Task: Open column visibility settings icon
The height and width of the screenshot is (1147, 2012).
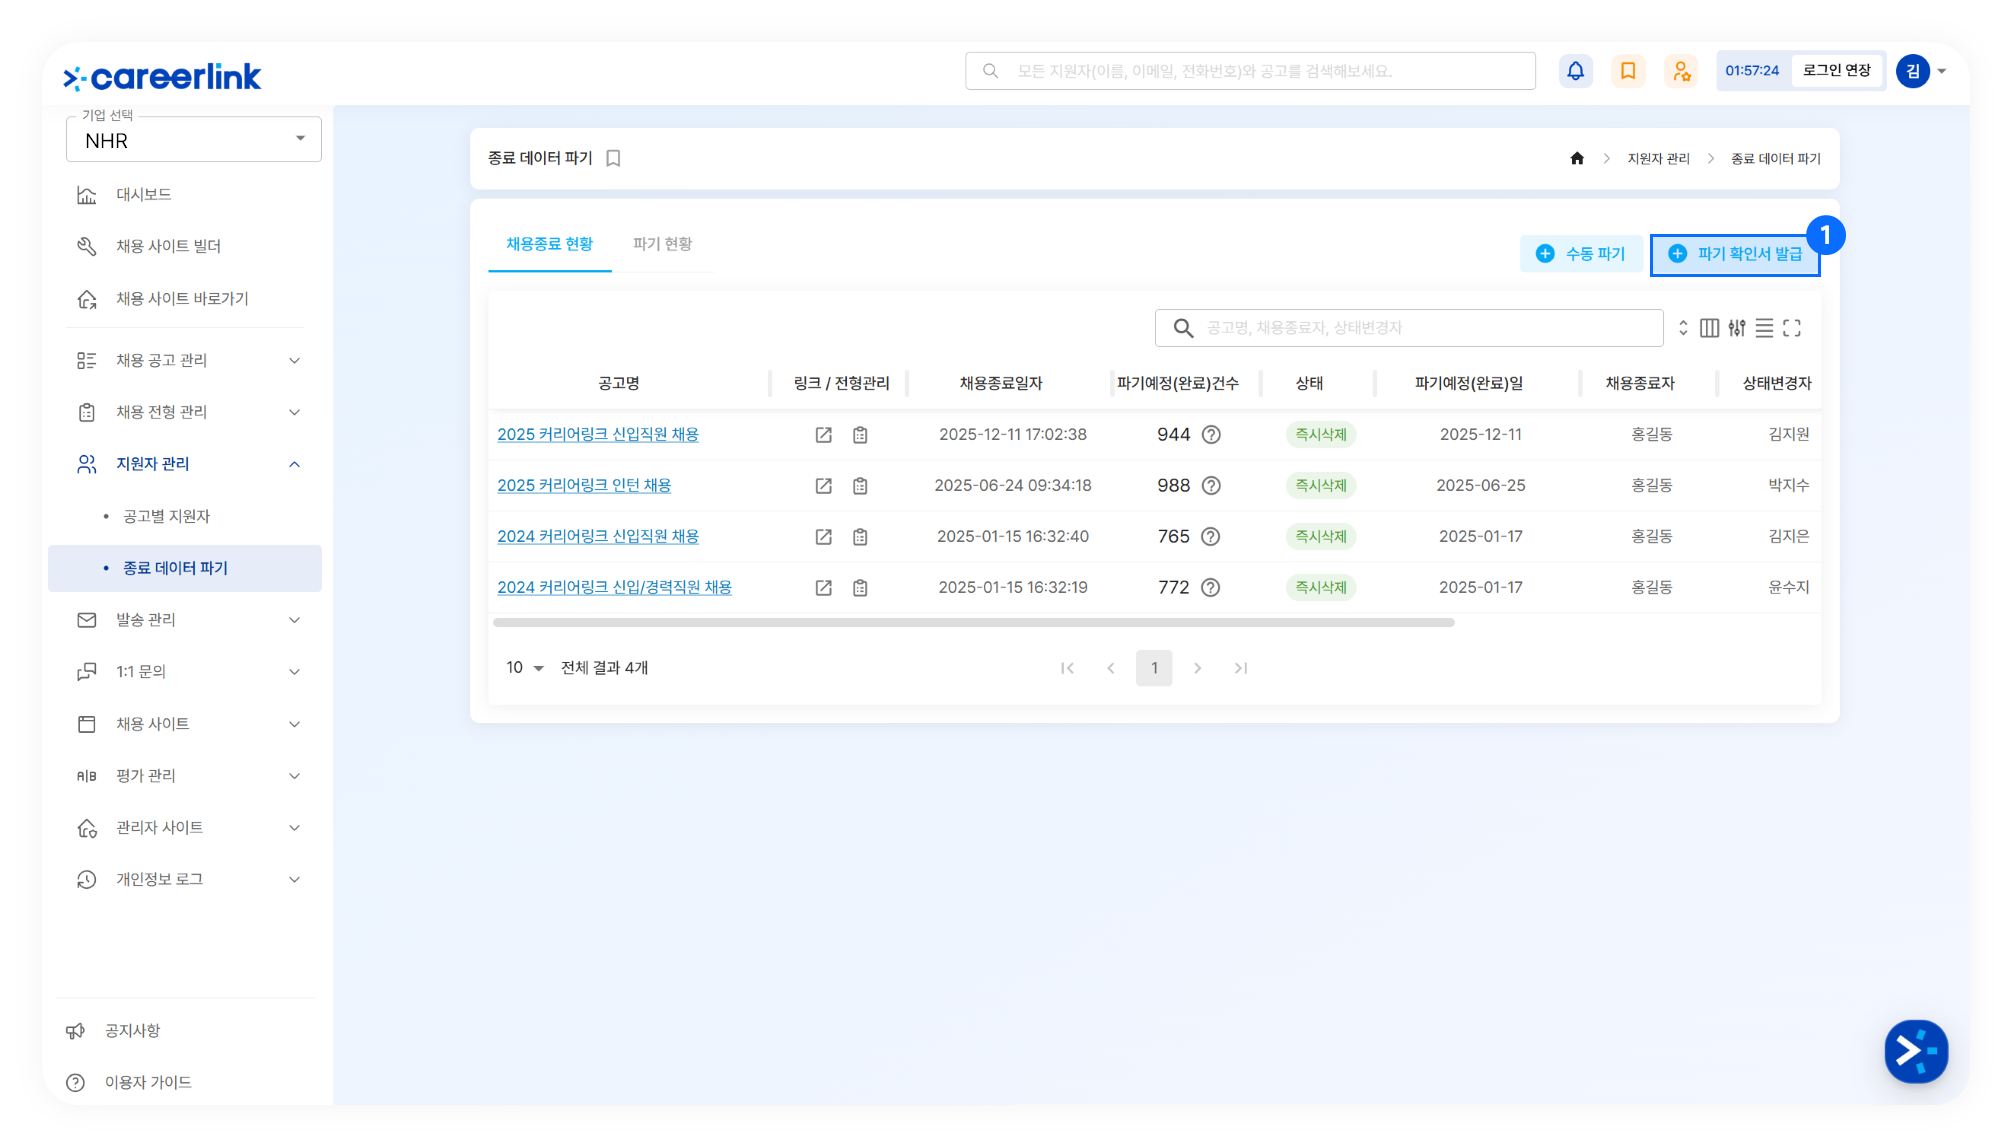Action: click(1710, 328)
